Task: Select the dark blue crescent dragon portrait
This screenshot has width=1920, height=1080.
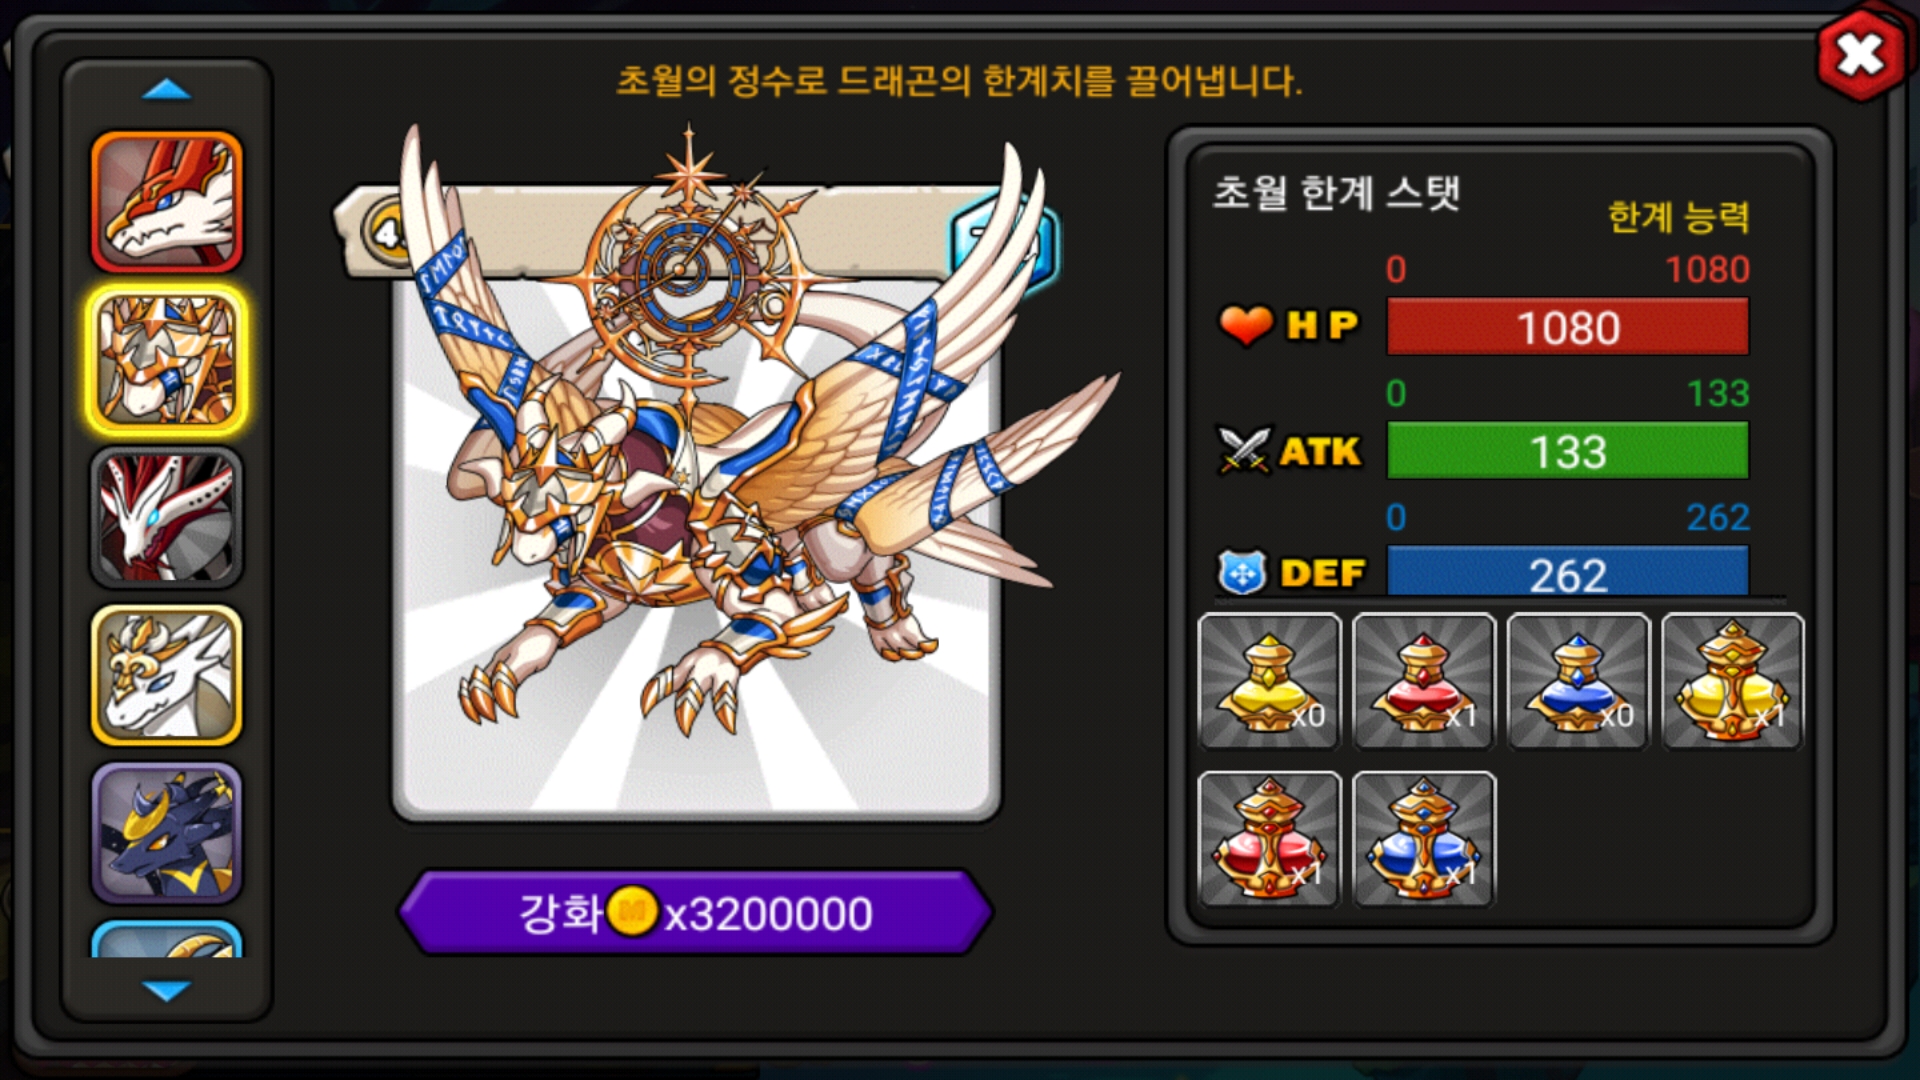Action: (167, 833)
